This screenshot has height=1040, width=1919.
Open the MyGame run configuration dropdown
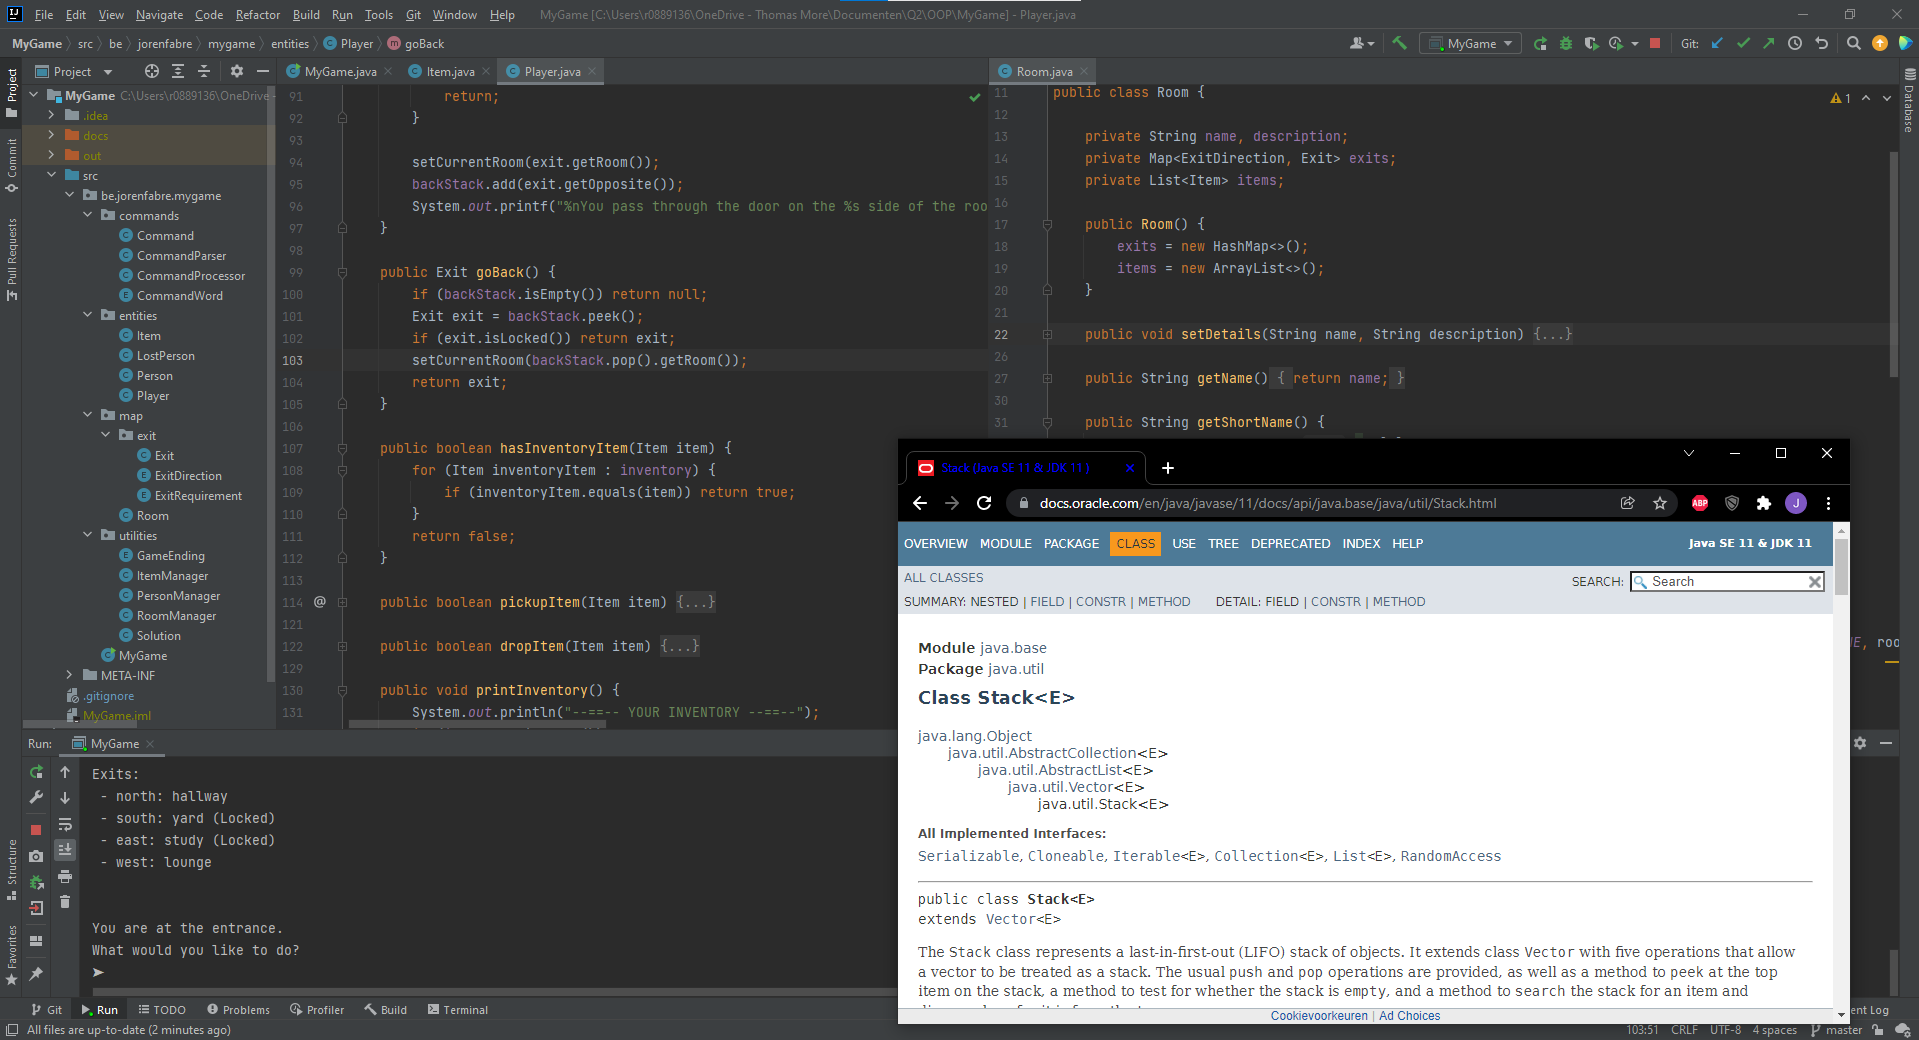point(1470,43)
